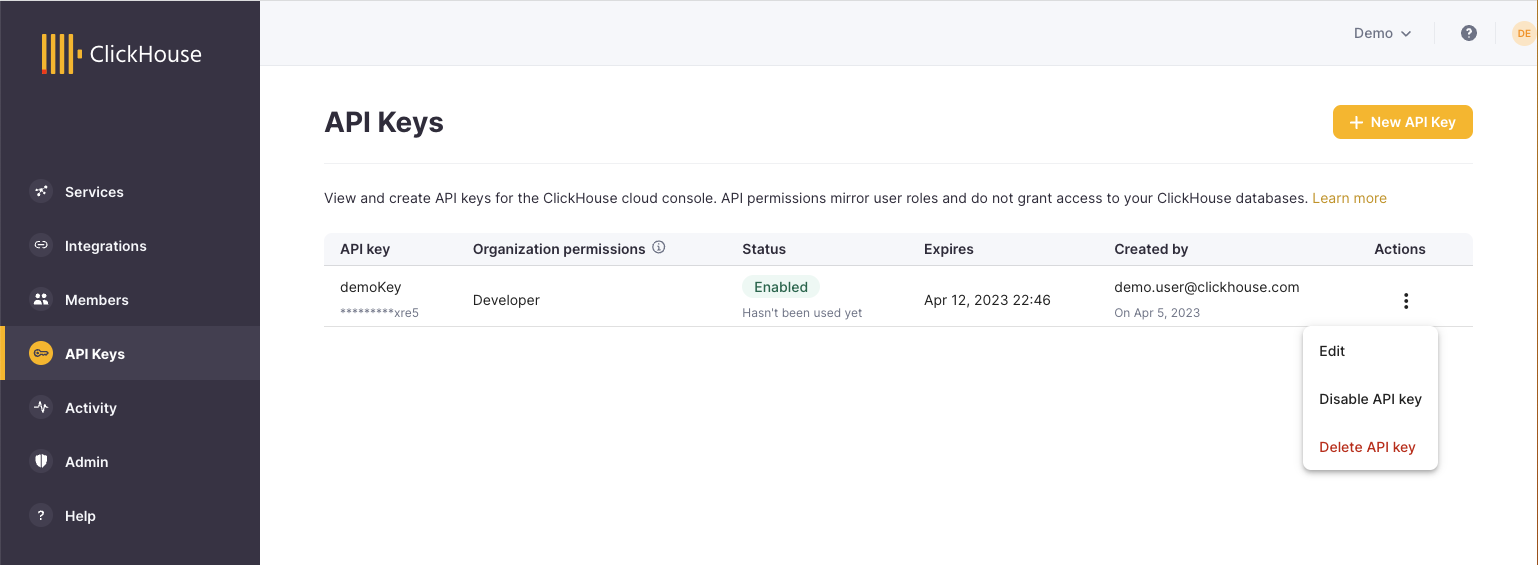Viewport: 1538px width, 565px height.
Task: Open help from the top bar question icon
Action: pos(1469,33)
